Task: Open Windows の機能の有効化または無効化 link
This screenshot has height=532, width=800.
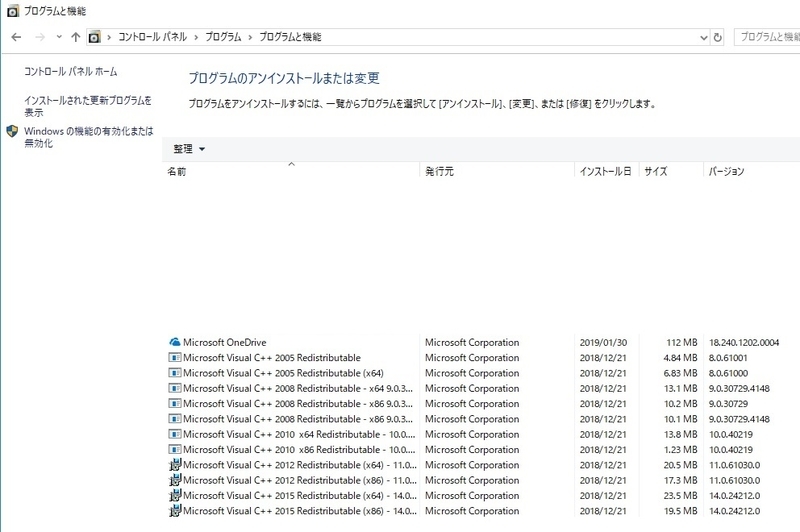Action: coord(89,137)
